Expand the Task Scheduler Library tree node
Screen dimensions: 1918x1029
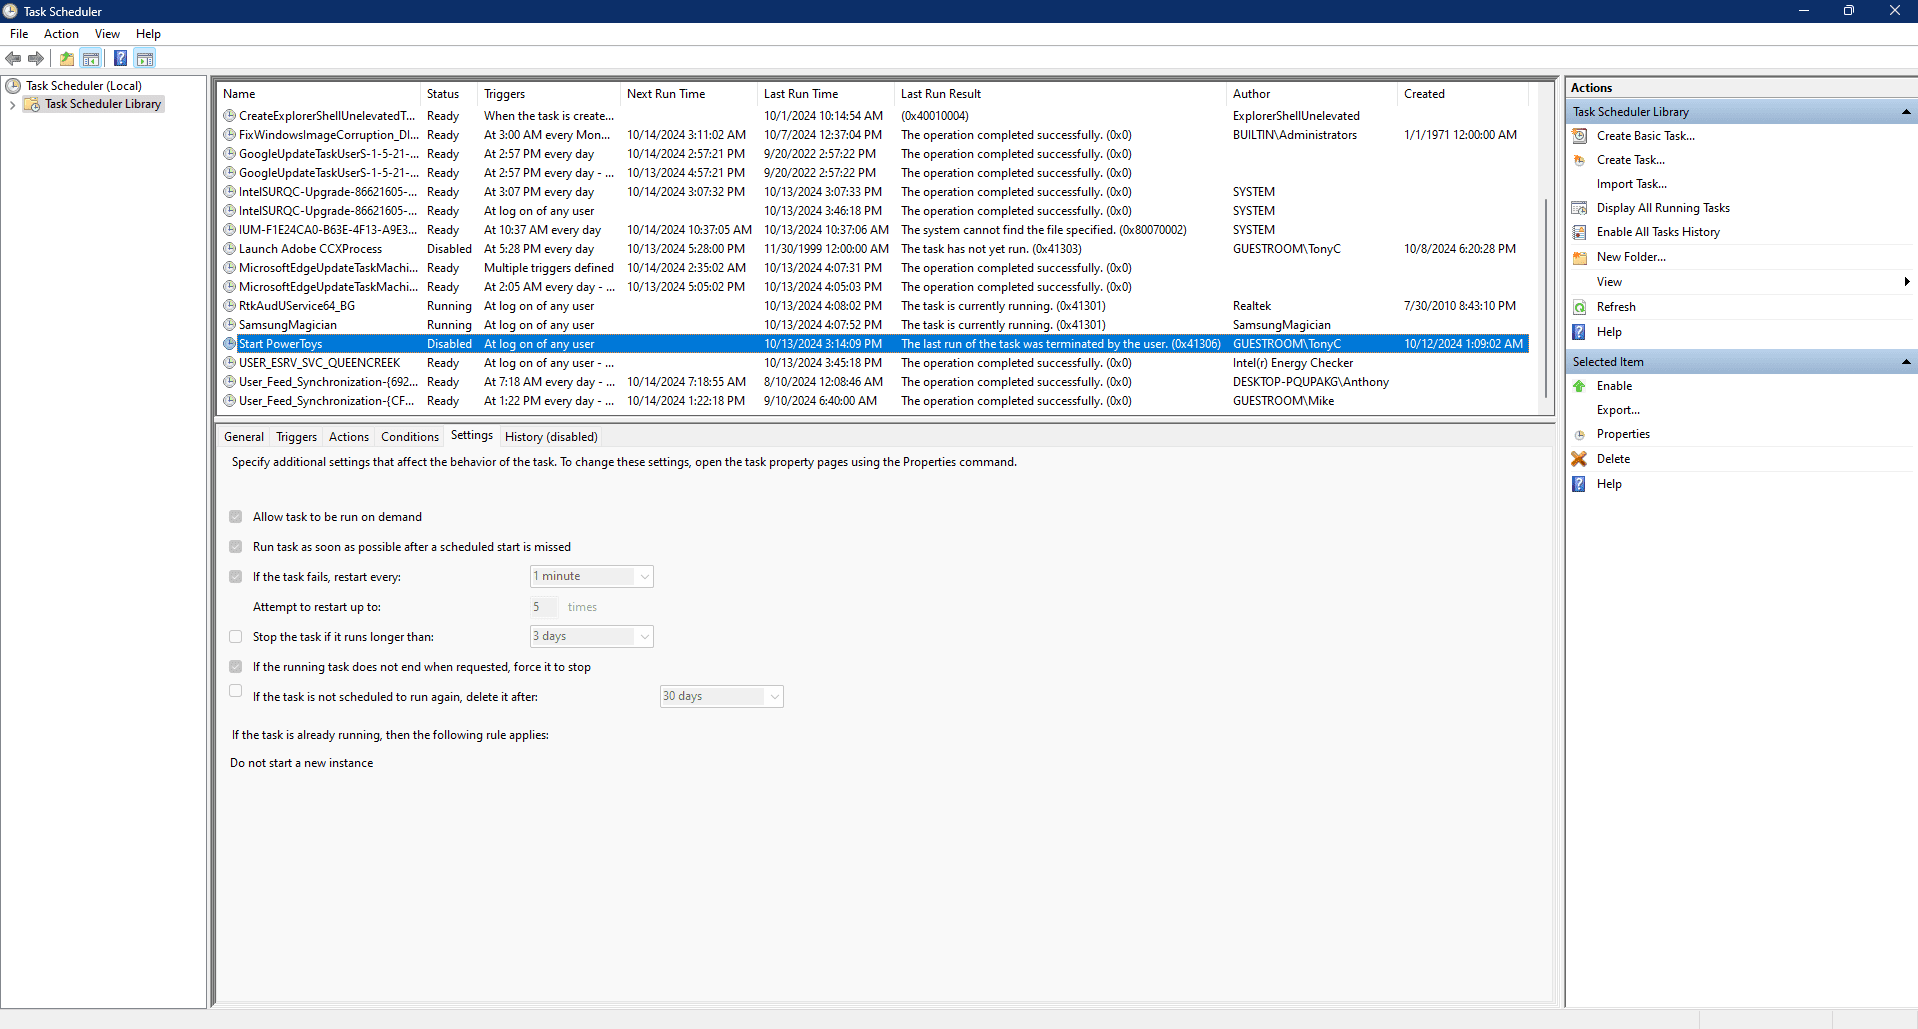(x=12, y=104)
